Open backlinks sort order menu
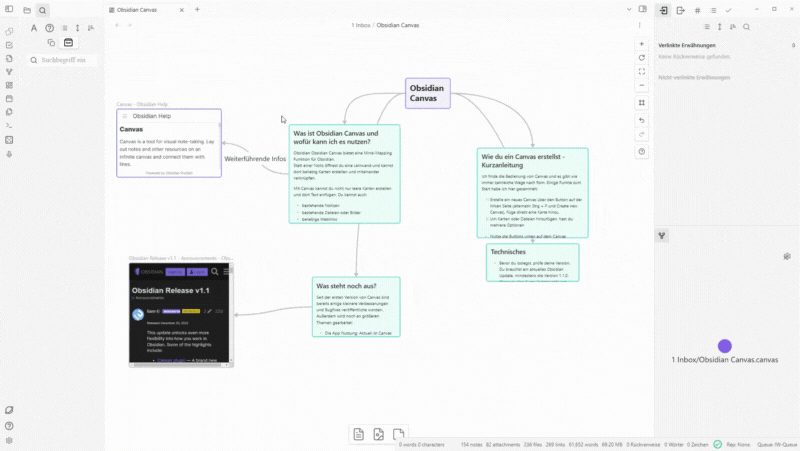The image size is (800, 451). pyautogui.click(x=733, y=27)
